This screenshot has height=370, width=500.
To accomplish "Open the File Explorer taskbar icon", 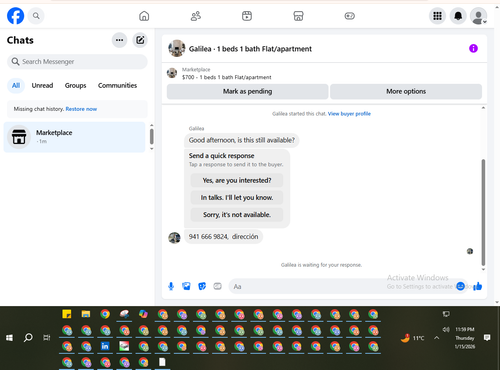I will pyautogui.click(x=86, y=314).
